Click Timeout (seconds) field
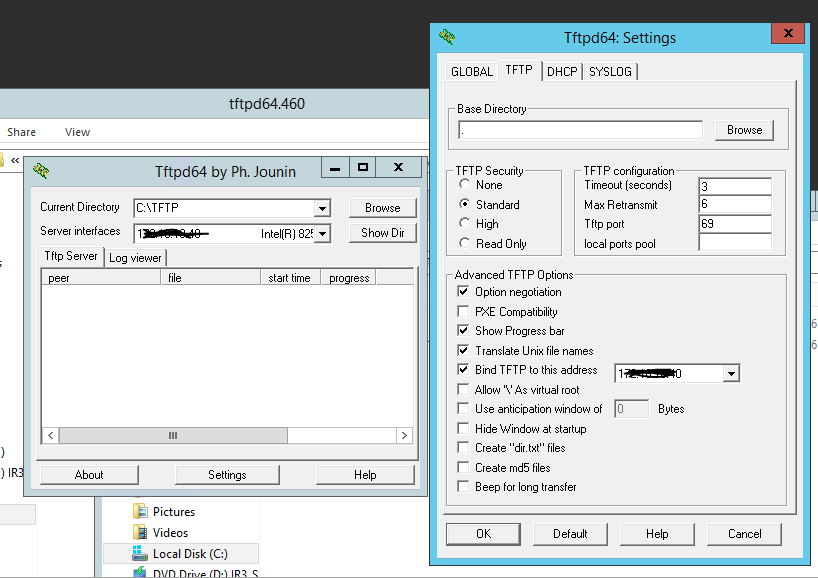Viewport: 818px width, 578px height. point(735,186)
